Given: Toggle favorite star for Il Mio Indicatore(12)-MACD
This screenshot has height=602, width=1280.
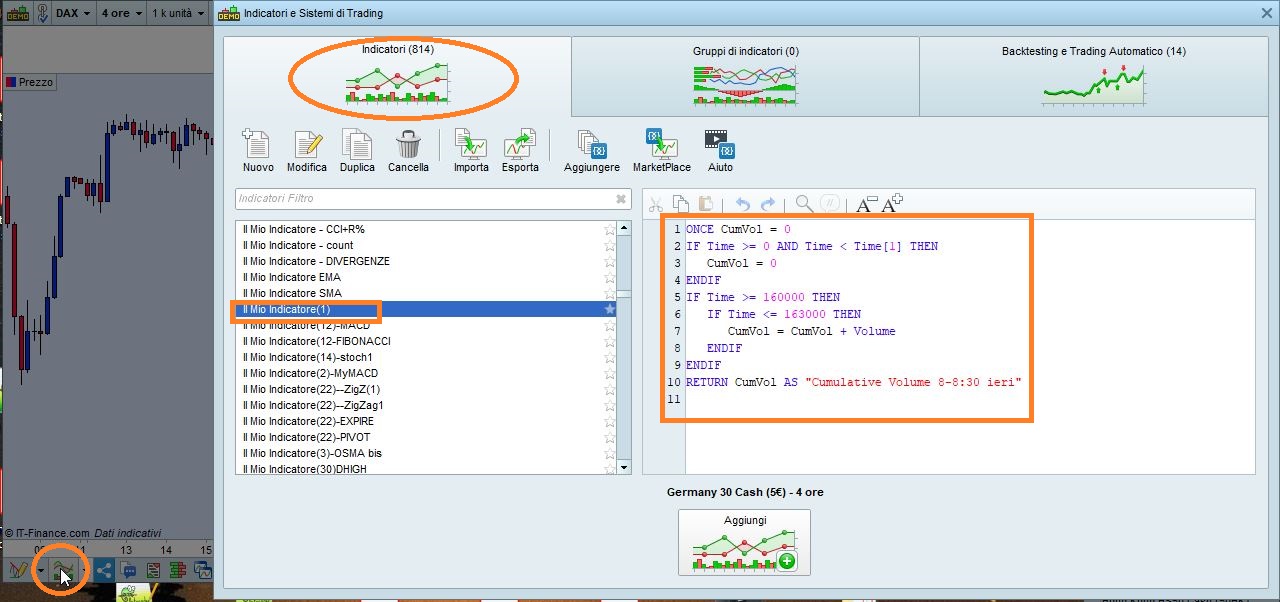Looking at the screenshot, I should coord(610,326).
